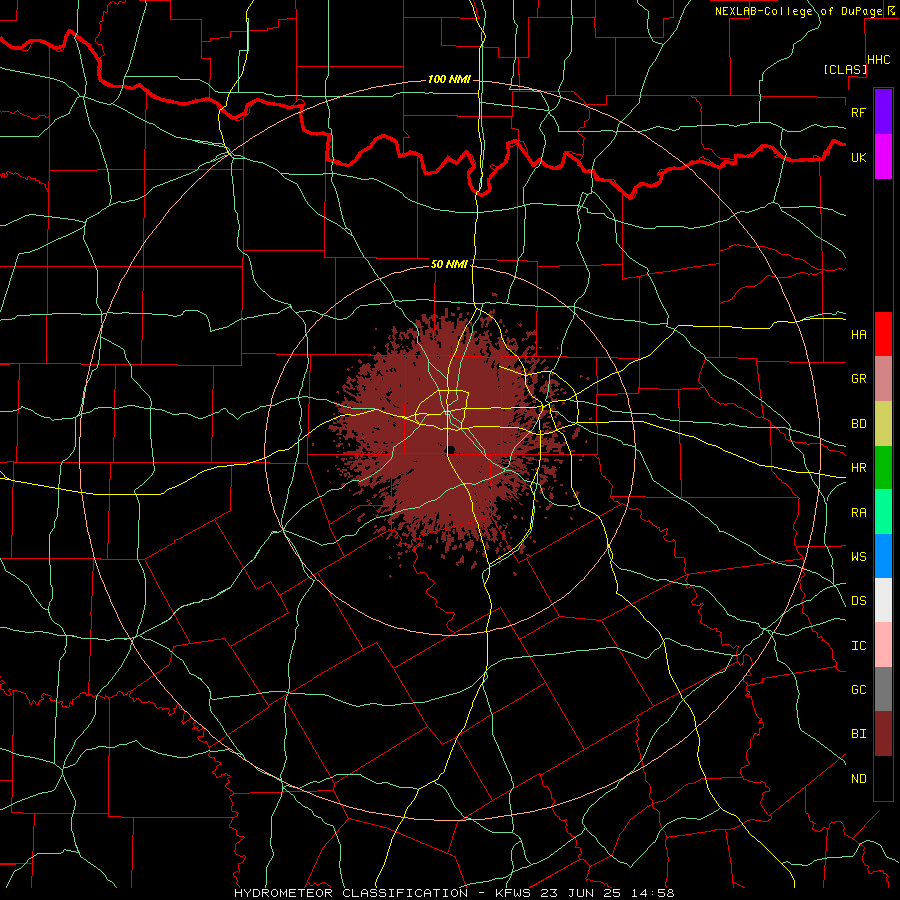The width and height of the screenshot is (900, 900).
Task: Click the HHC product label
Action: [x=879, y=60]
